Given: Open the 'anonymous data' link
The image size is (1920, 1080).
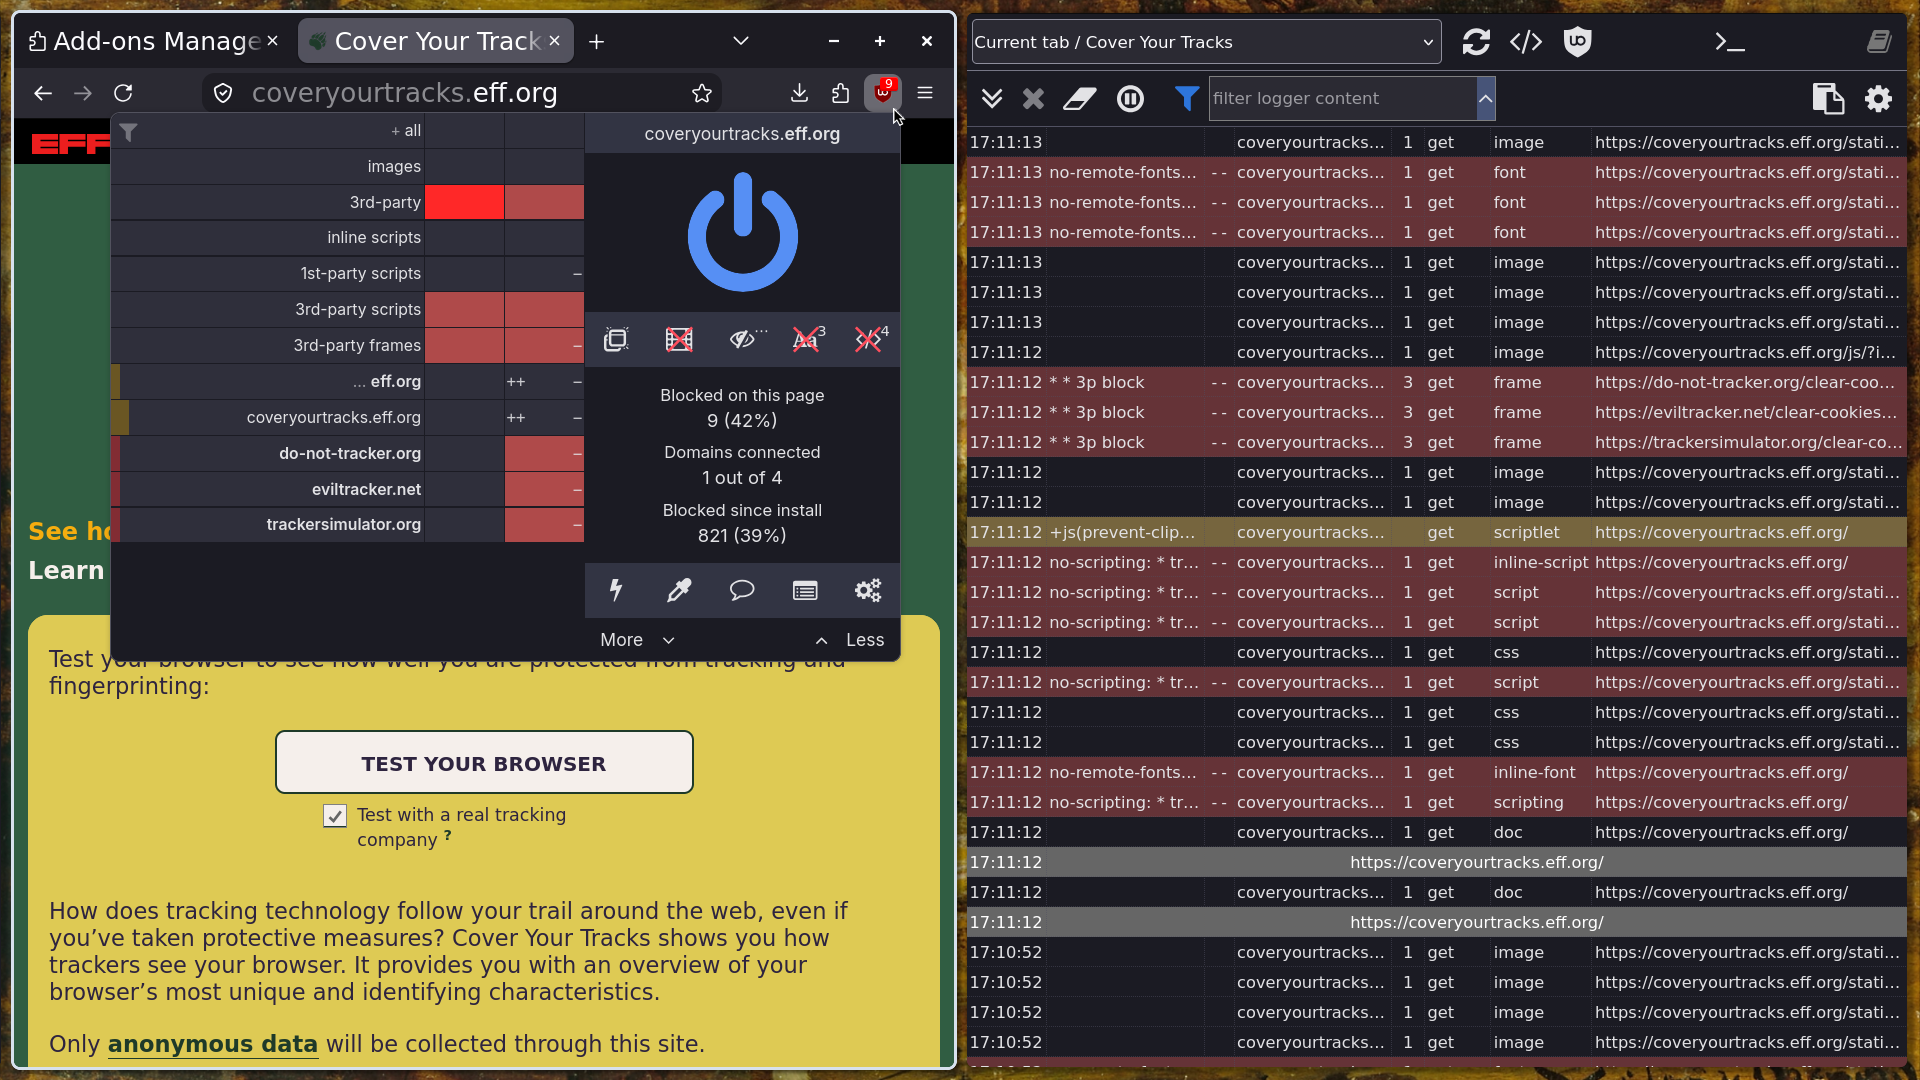Looking at the screenshot, I should coord(212,1044).
